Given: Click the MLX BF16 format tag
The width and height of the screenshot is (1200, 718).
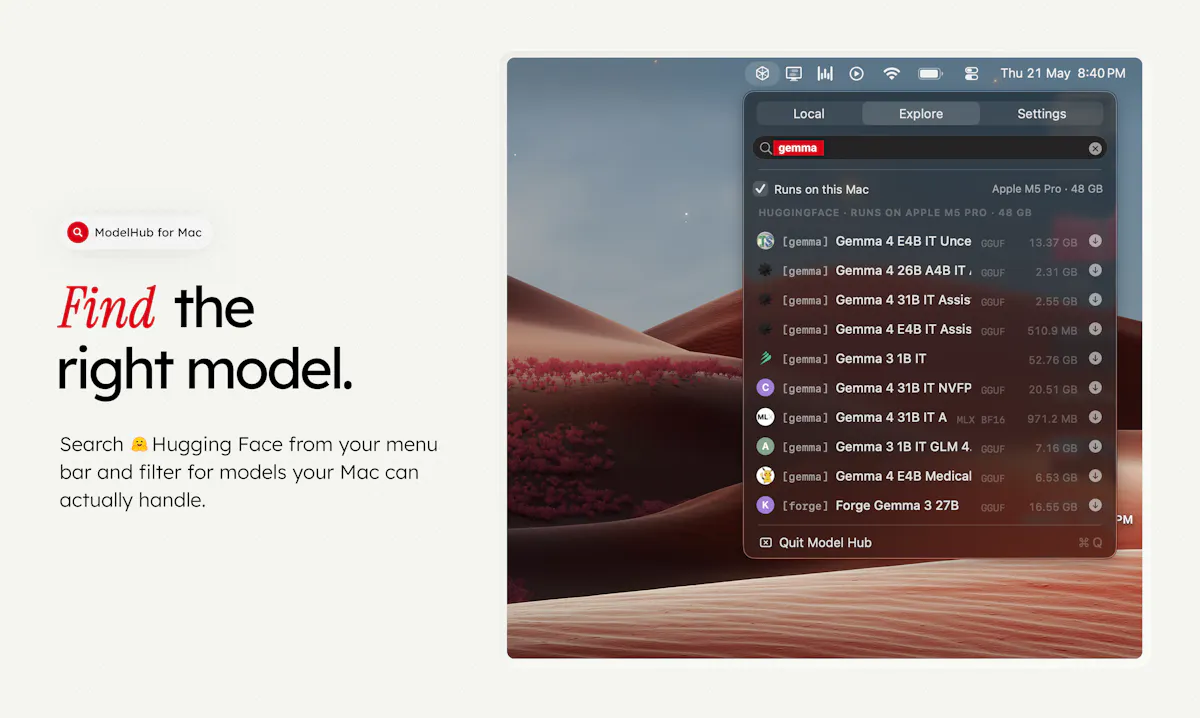Looking at the screenshot, I should (981, 419).
